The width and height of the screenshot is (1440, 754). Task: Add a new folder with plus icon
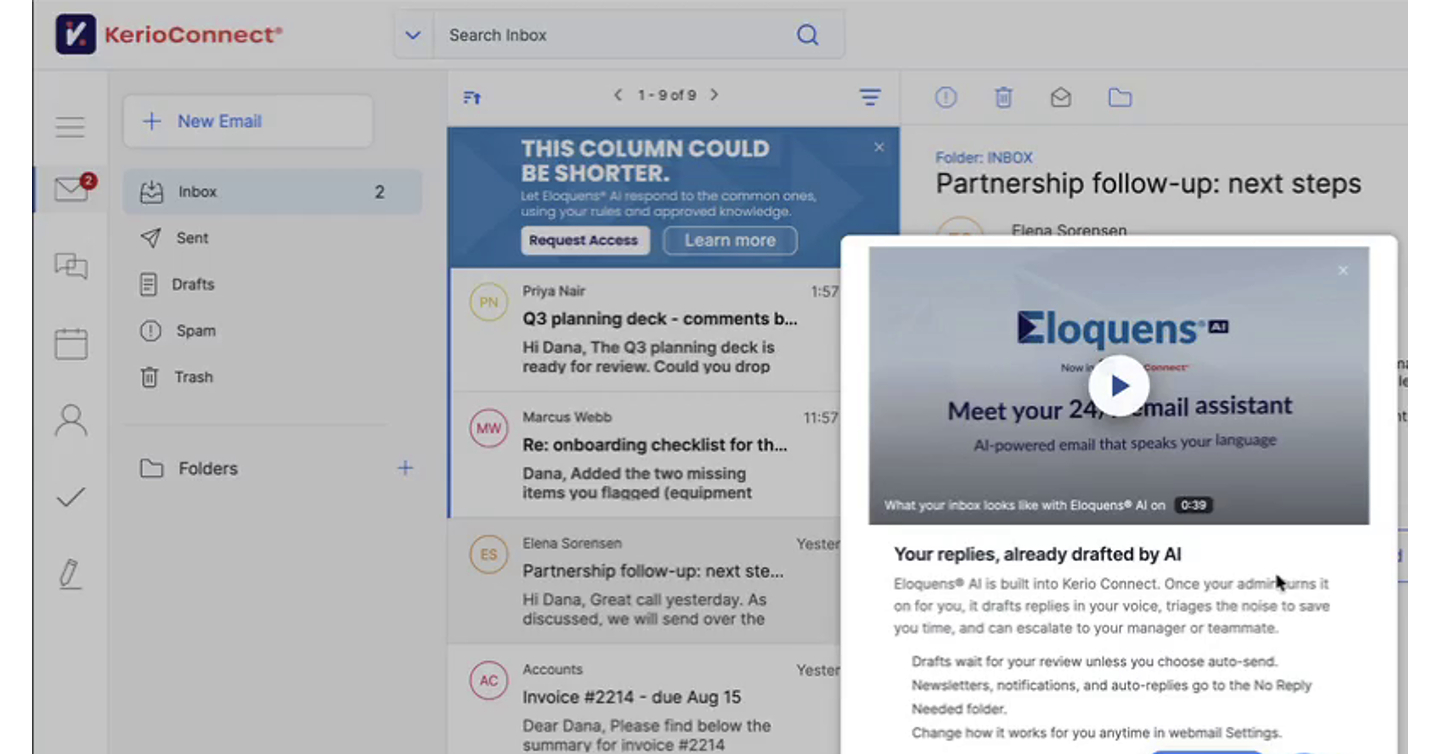405,468
